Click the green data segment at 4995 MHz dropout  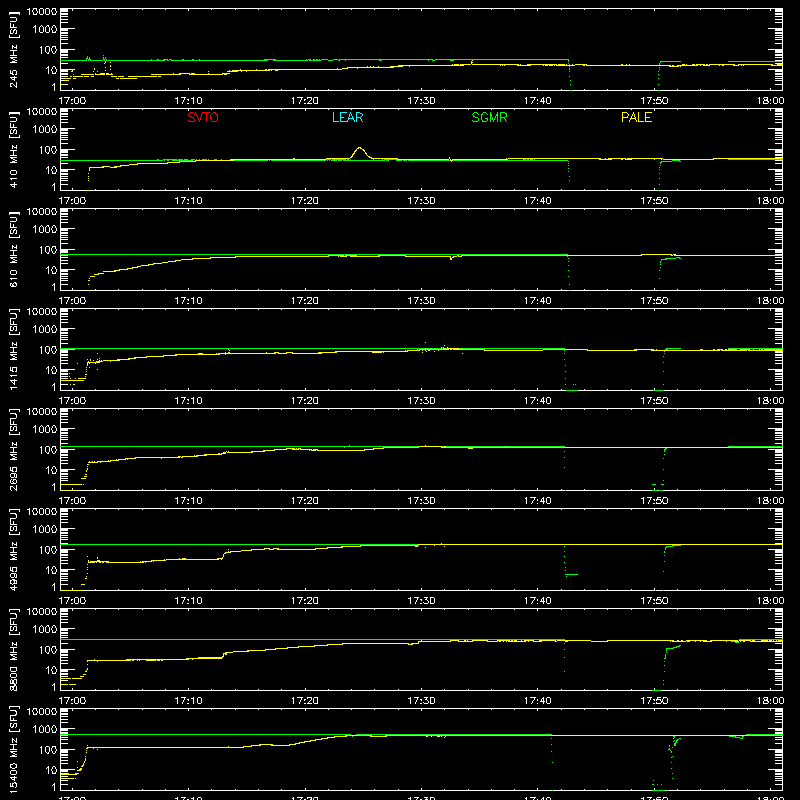pyautogui.click(x=571, y=575)
